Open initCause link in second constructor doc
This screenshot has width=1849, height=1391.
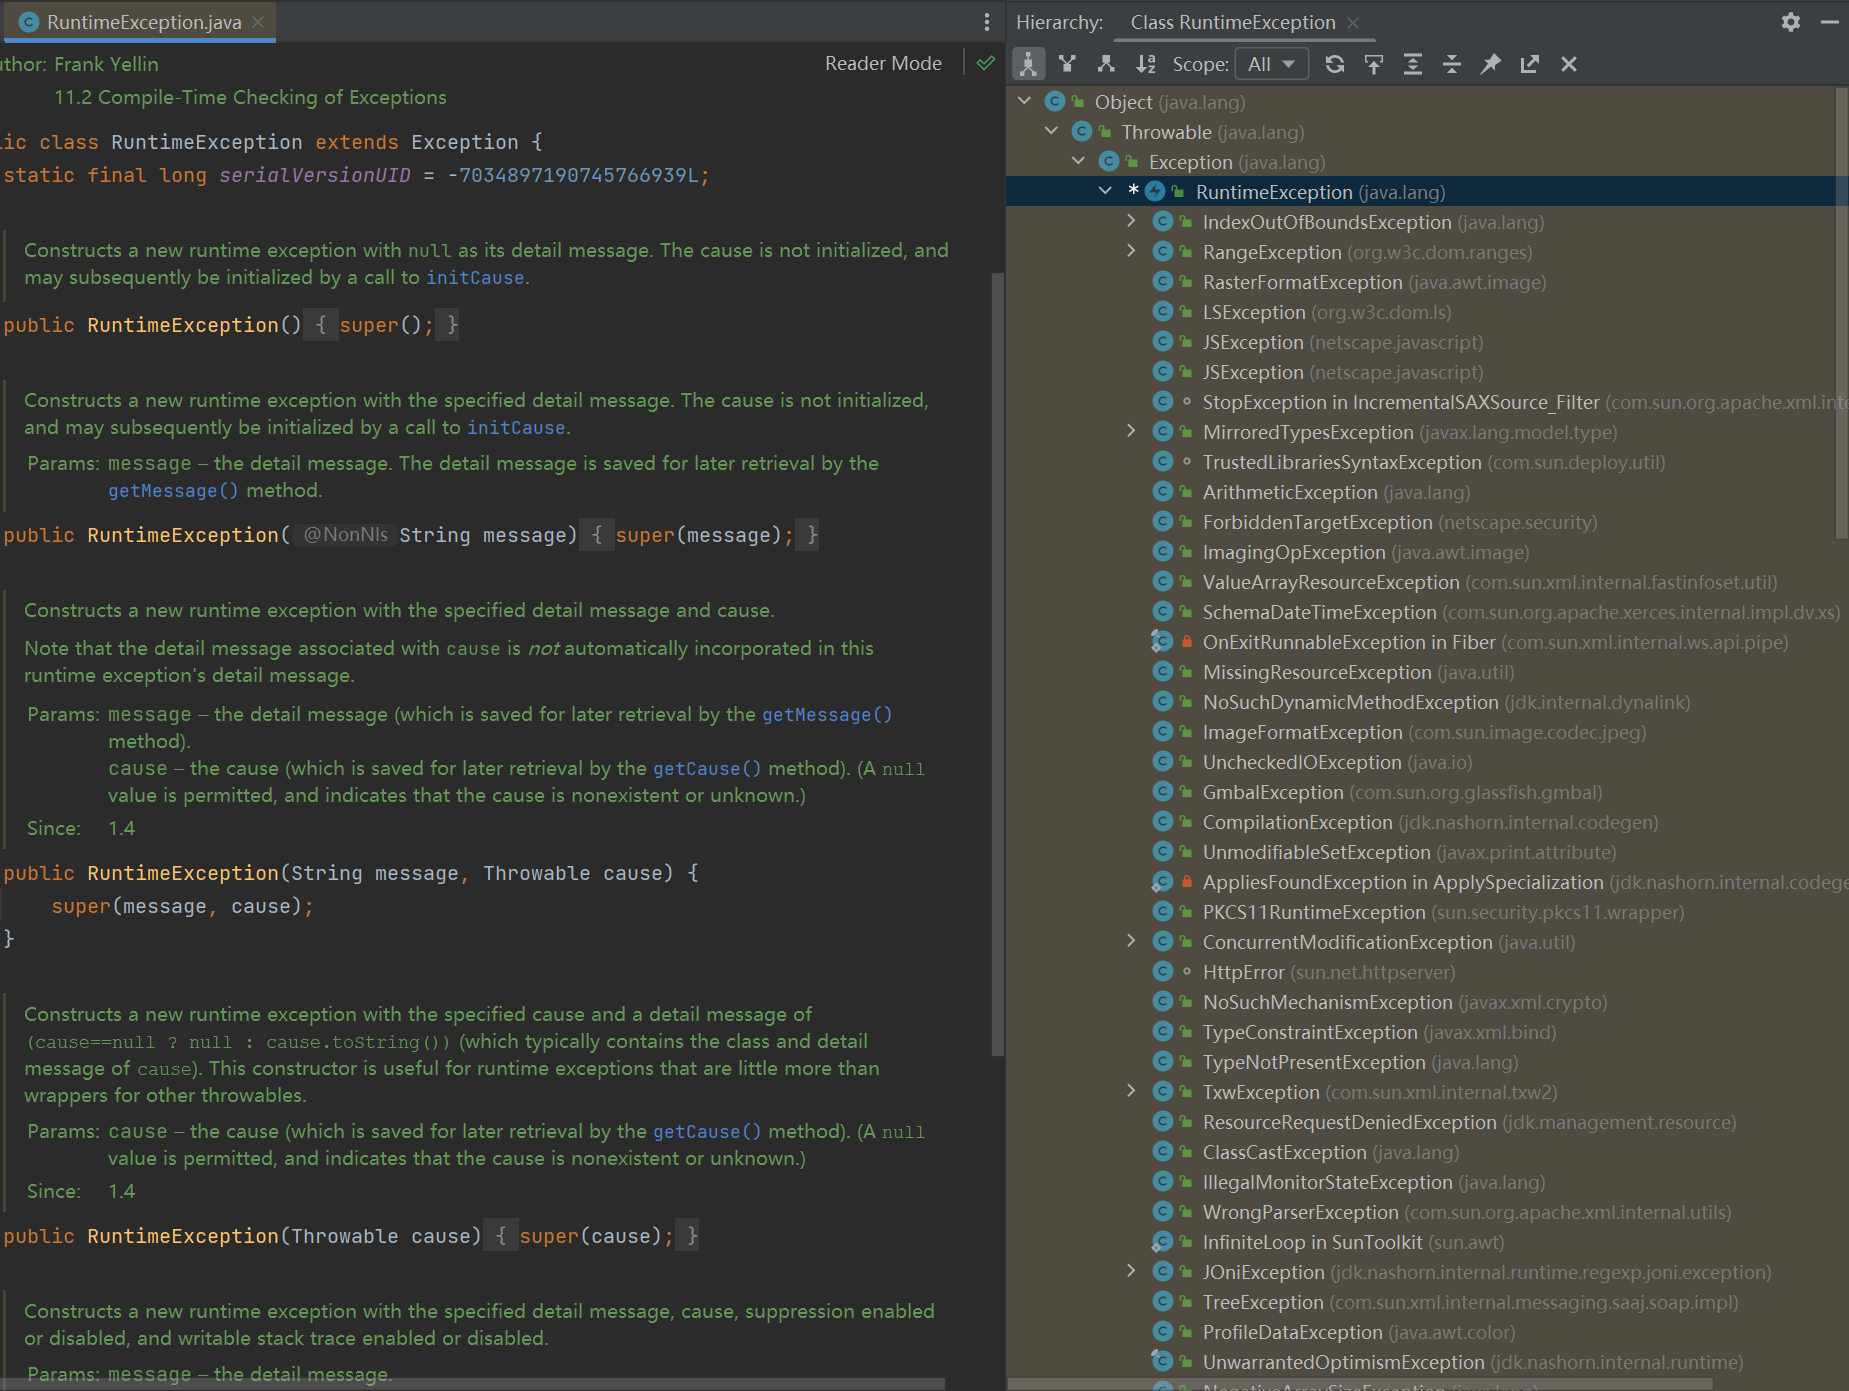tap(516, 428)
